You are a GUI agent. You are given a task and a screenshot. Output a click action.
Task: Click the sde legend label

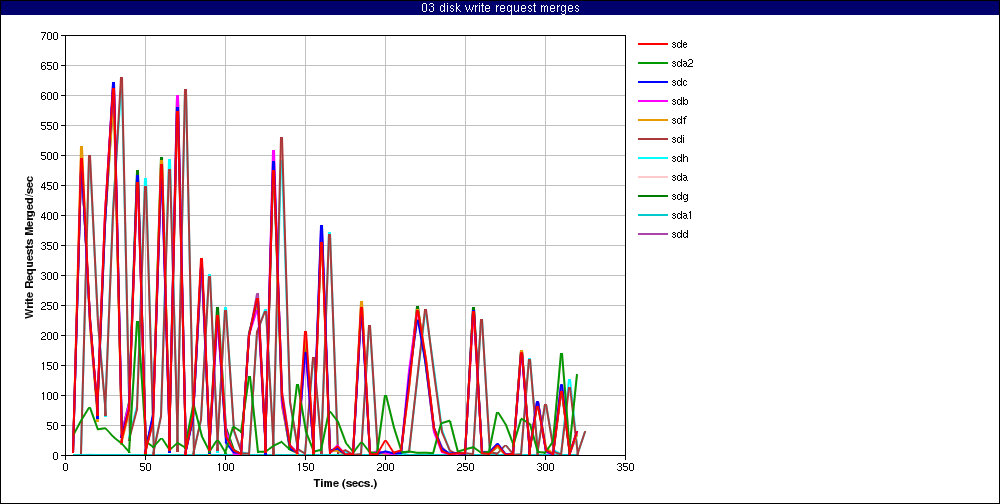coord(679,45)
